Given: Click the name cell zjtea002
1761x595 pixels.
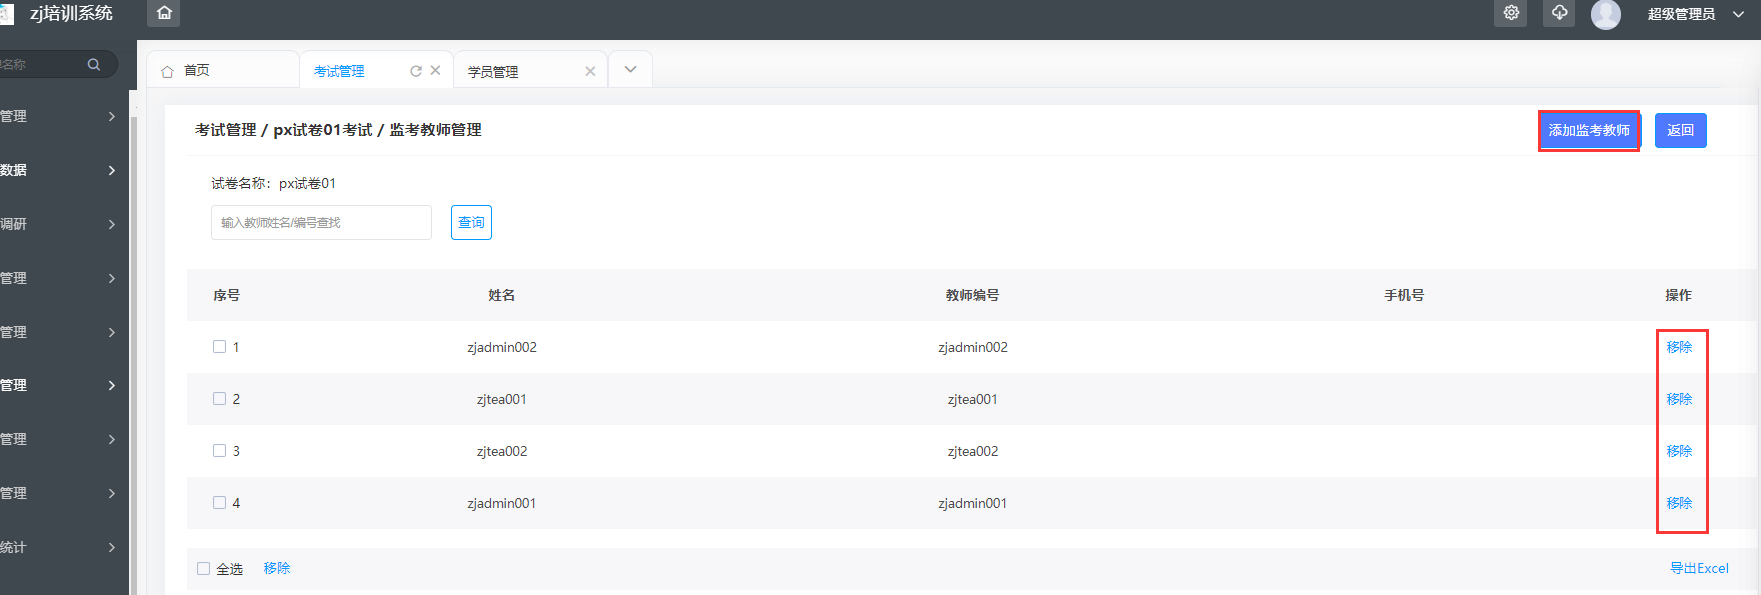Looking at the screenshot, I should (502, 451).
